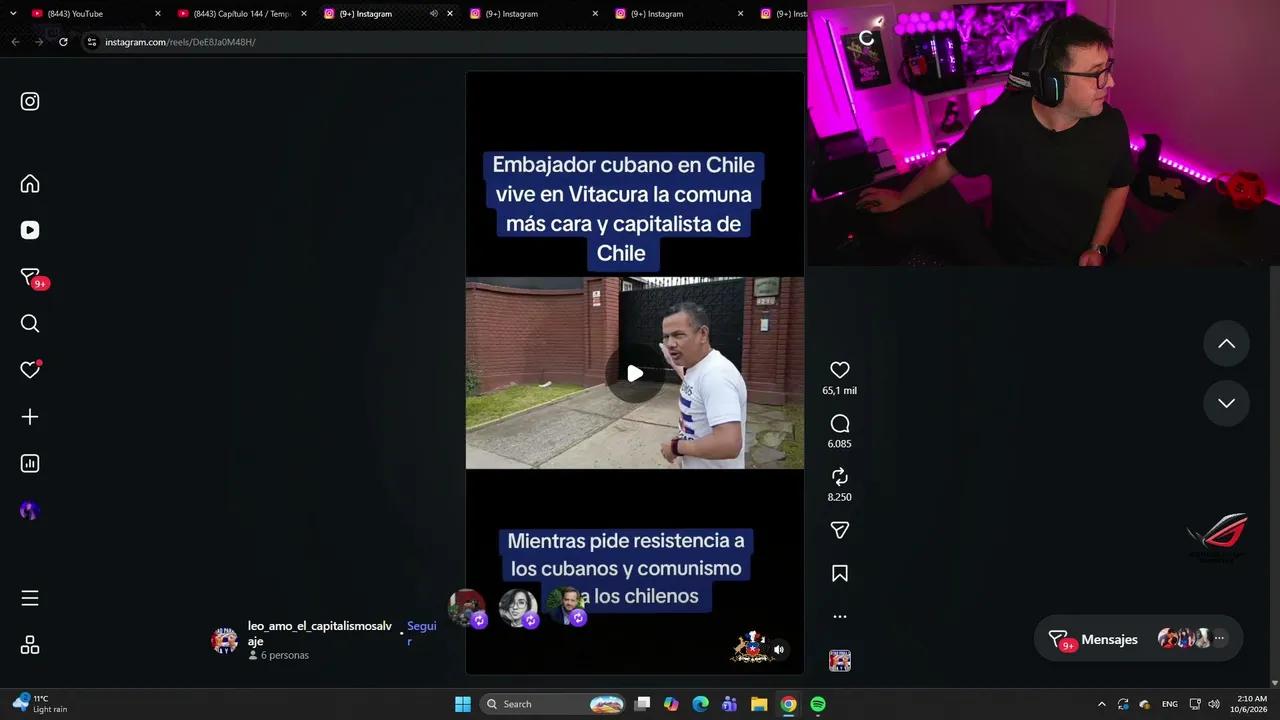Open the Instagram logo home link
Viewport: 1280px width, 720px height.
pos(30,101)
